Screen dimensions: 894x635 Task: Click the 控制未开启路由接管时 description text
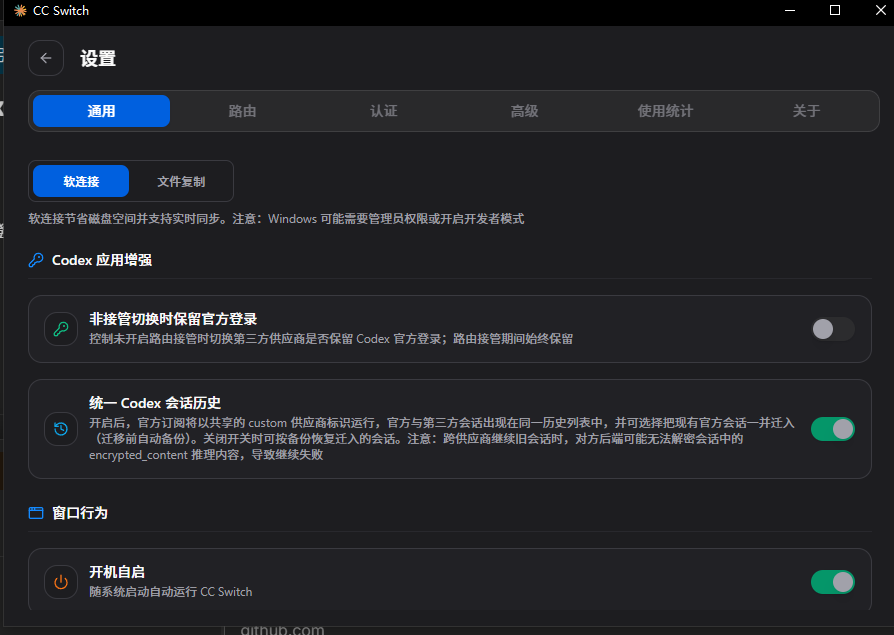click(x=331, y=339)
